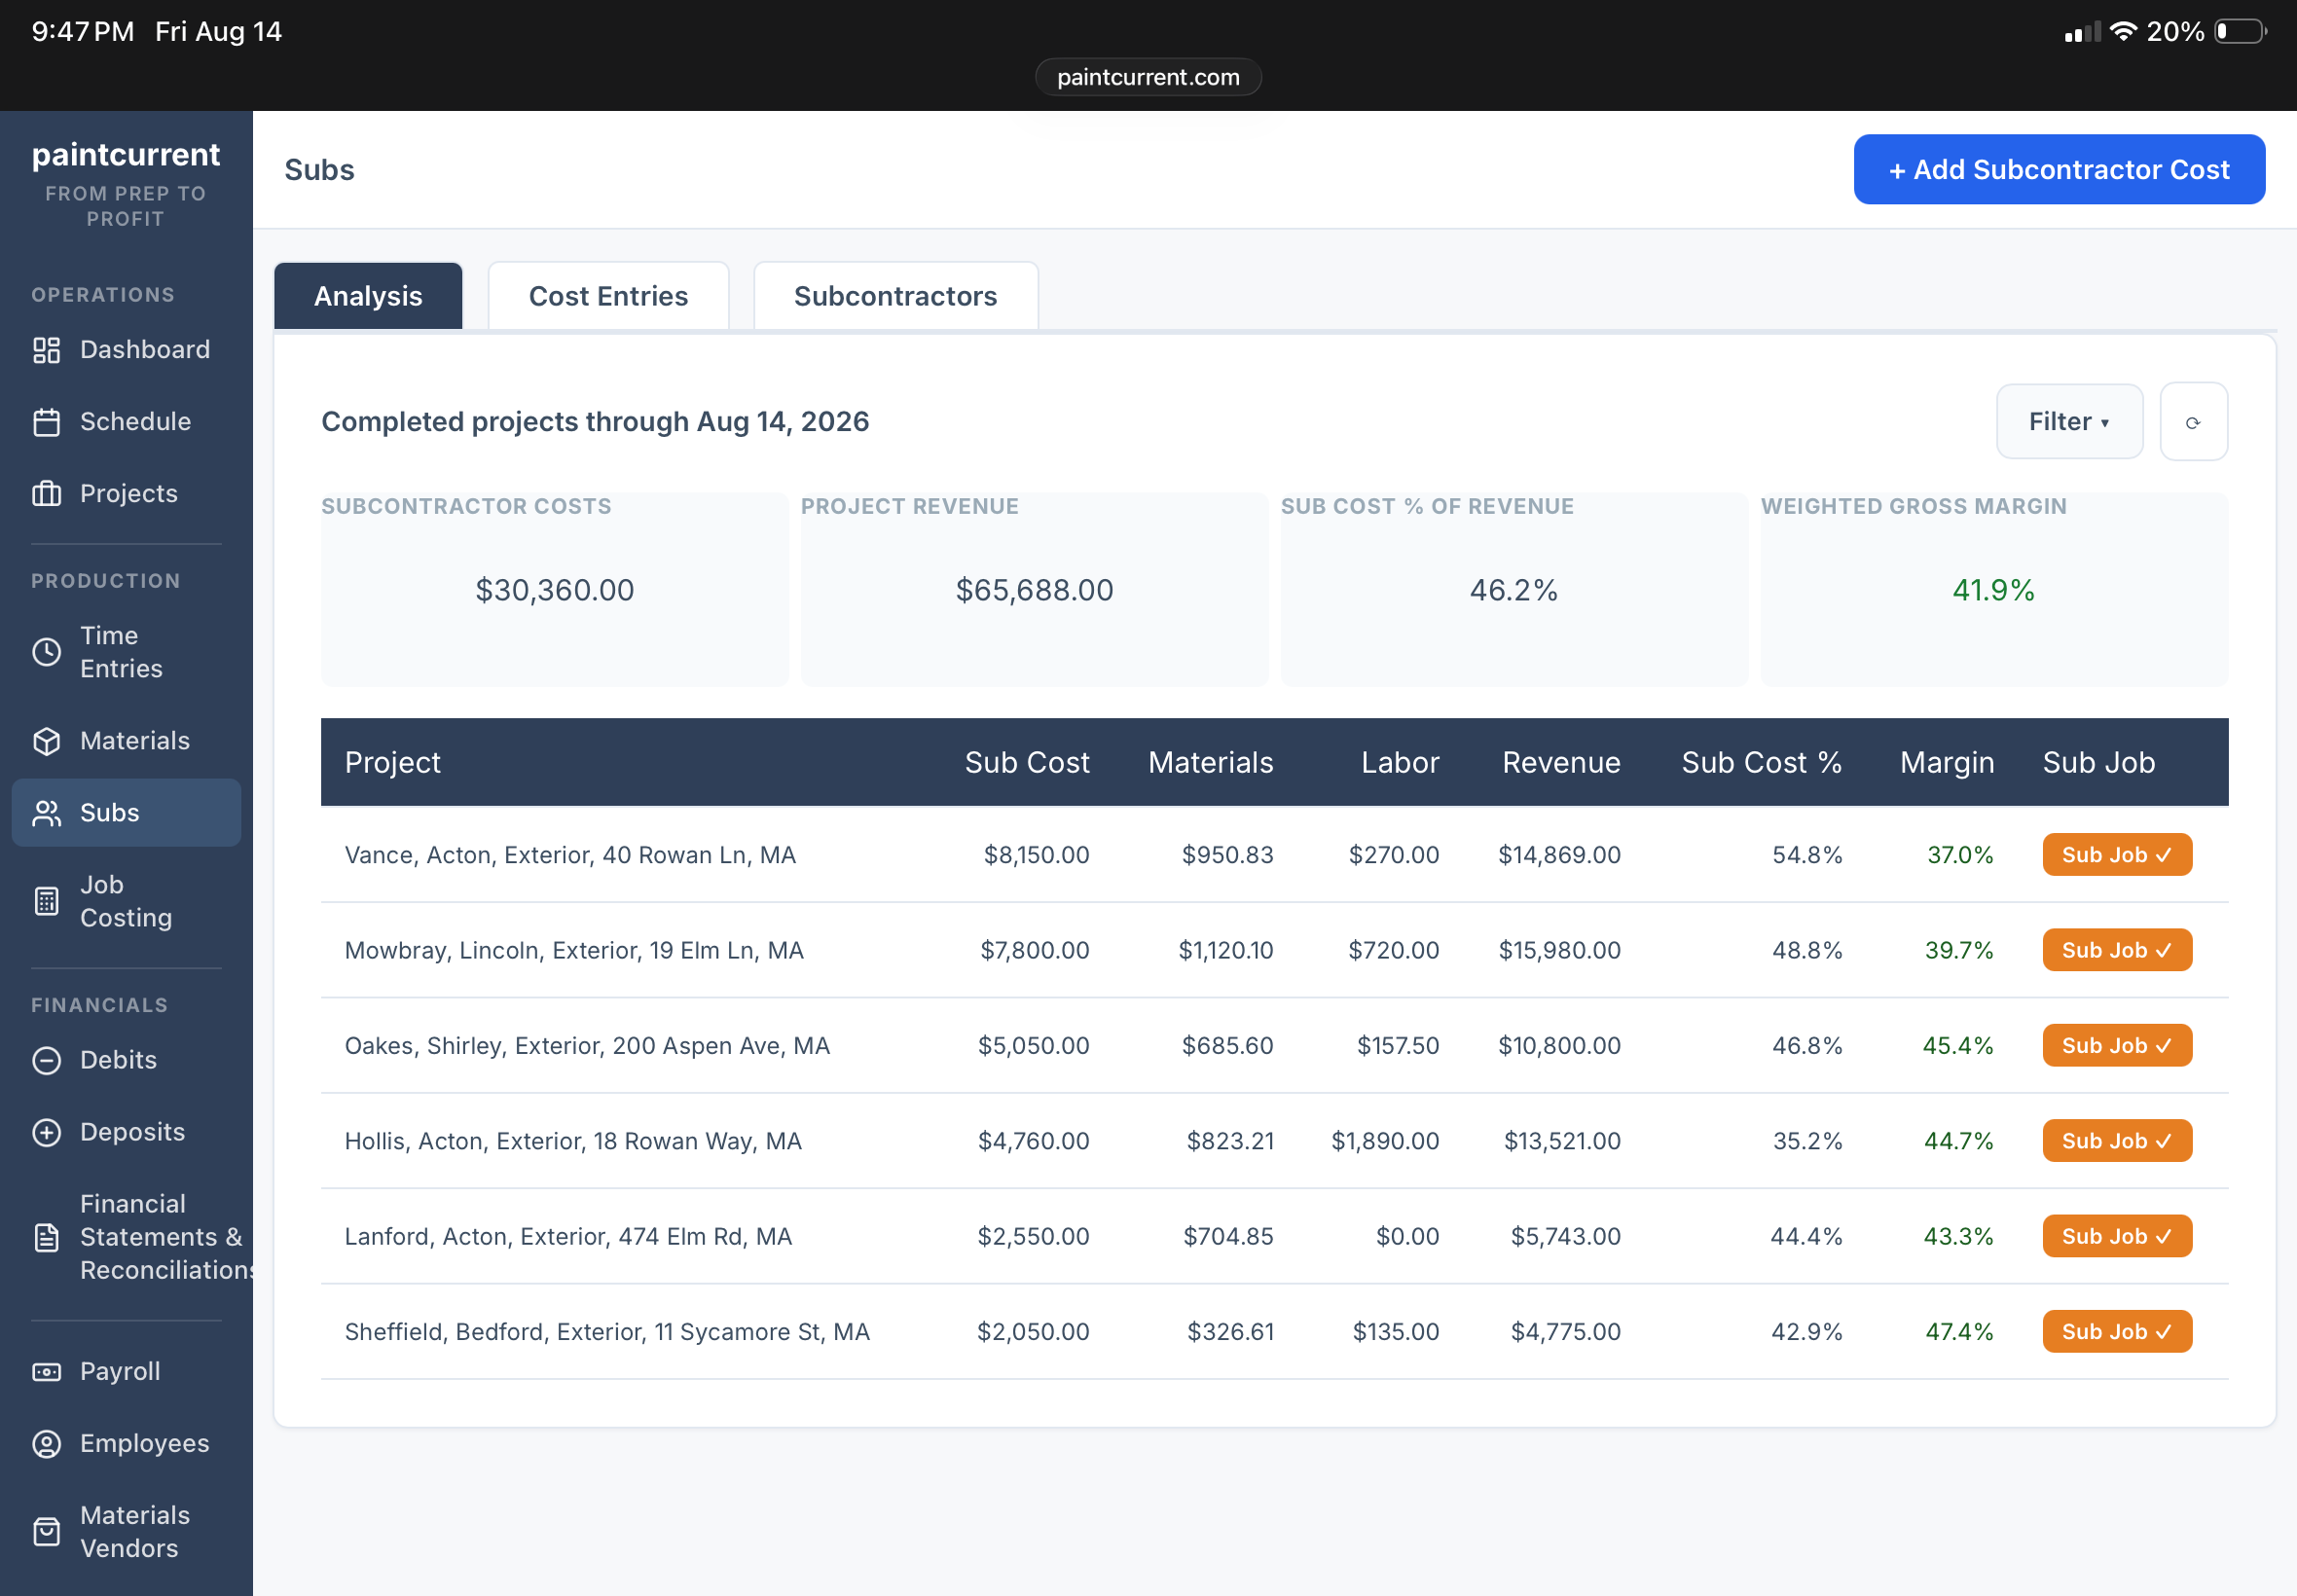
Task: Click the Employees user-circle icon
Action: [46, 1444]
